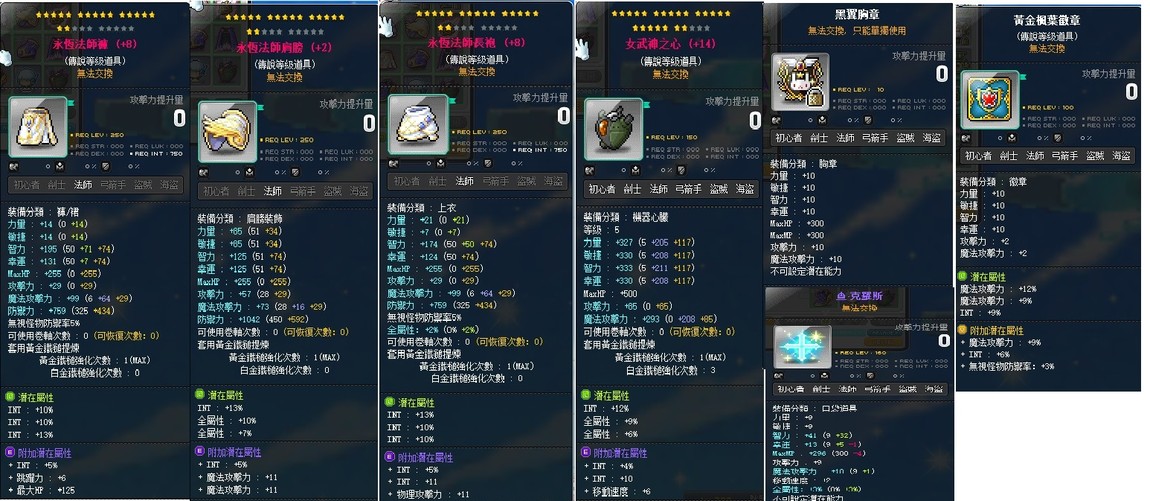1150x501 pixels.
Task: Click purple 附加潛在屬性 icon in 永恆法師長袍 panel
Action: 391,456
